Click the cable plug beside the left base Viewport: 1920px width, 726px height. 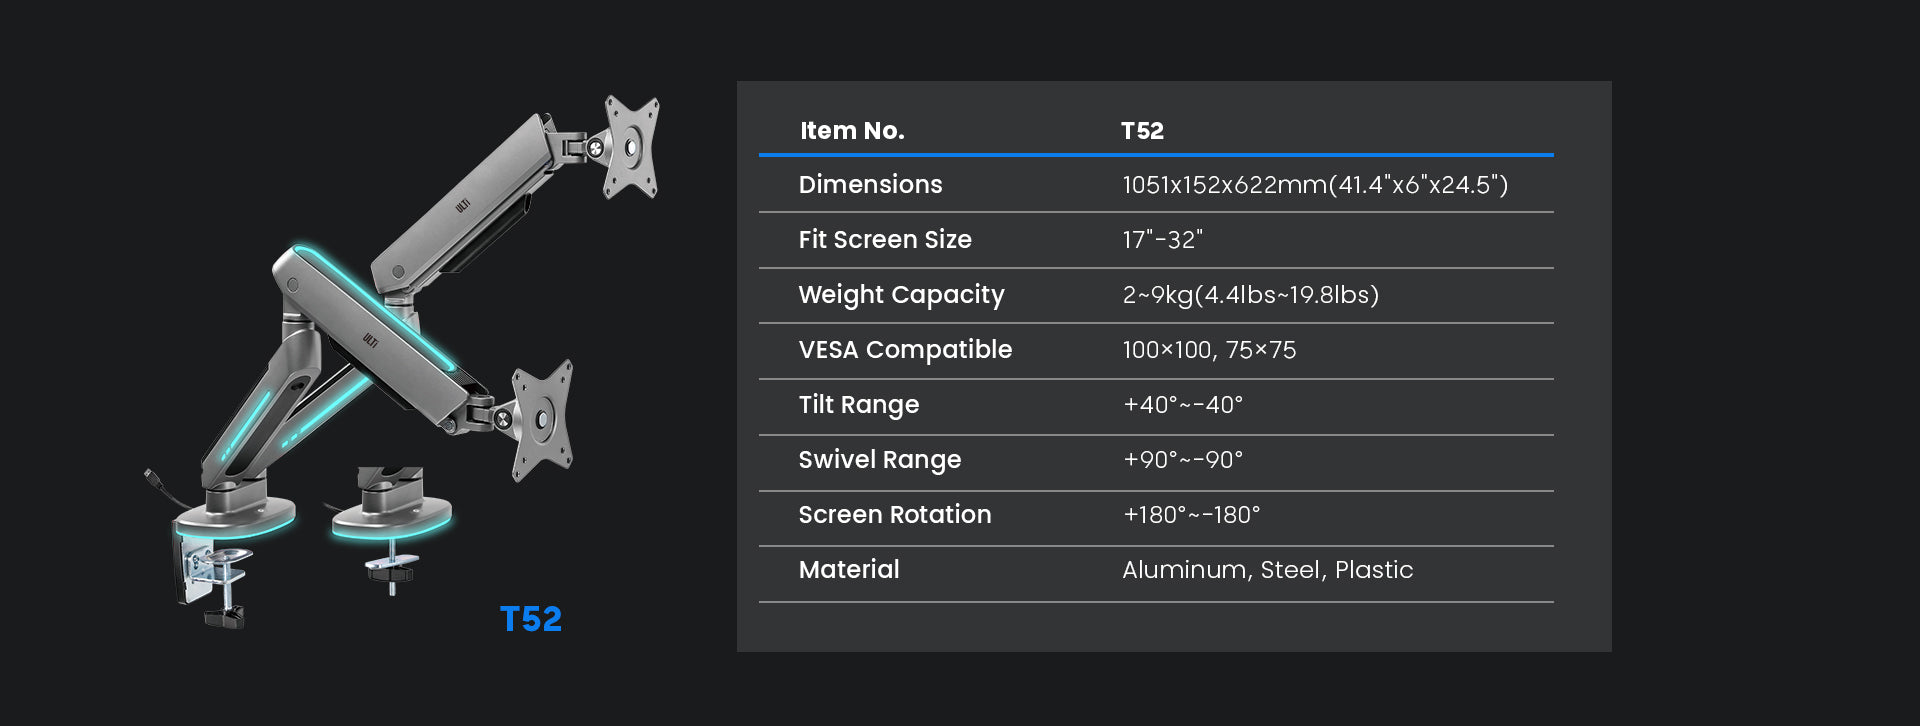point(150,476)
